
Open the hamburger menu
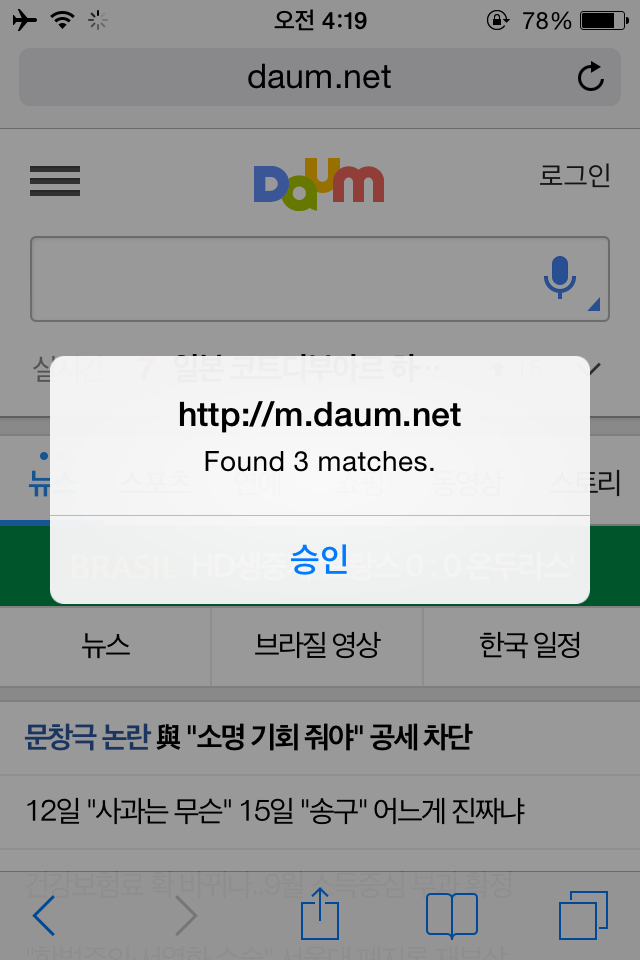(x=55, y=181)
